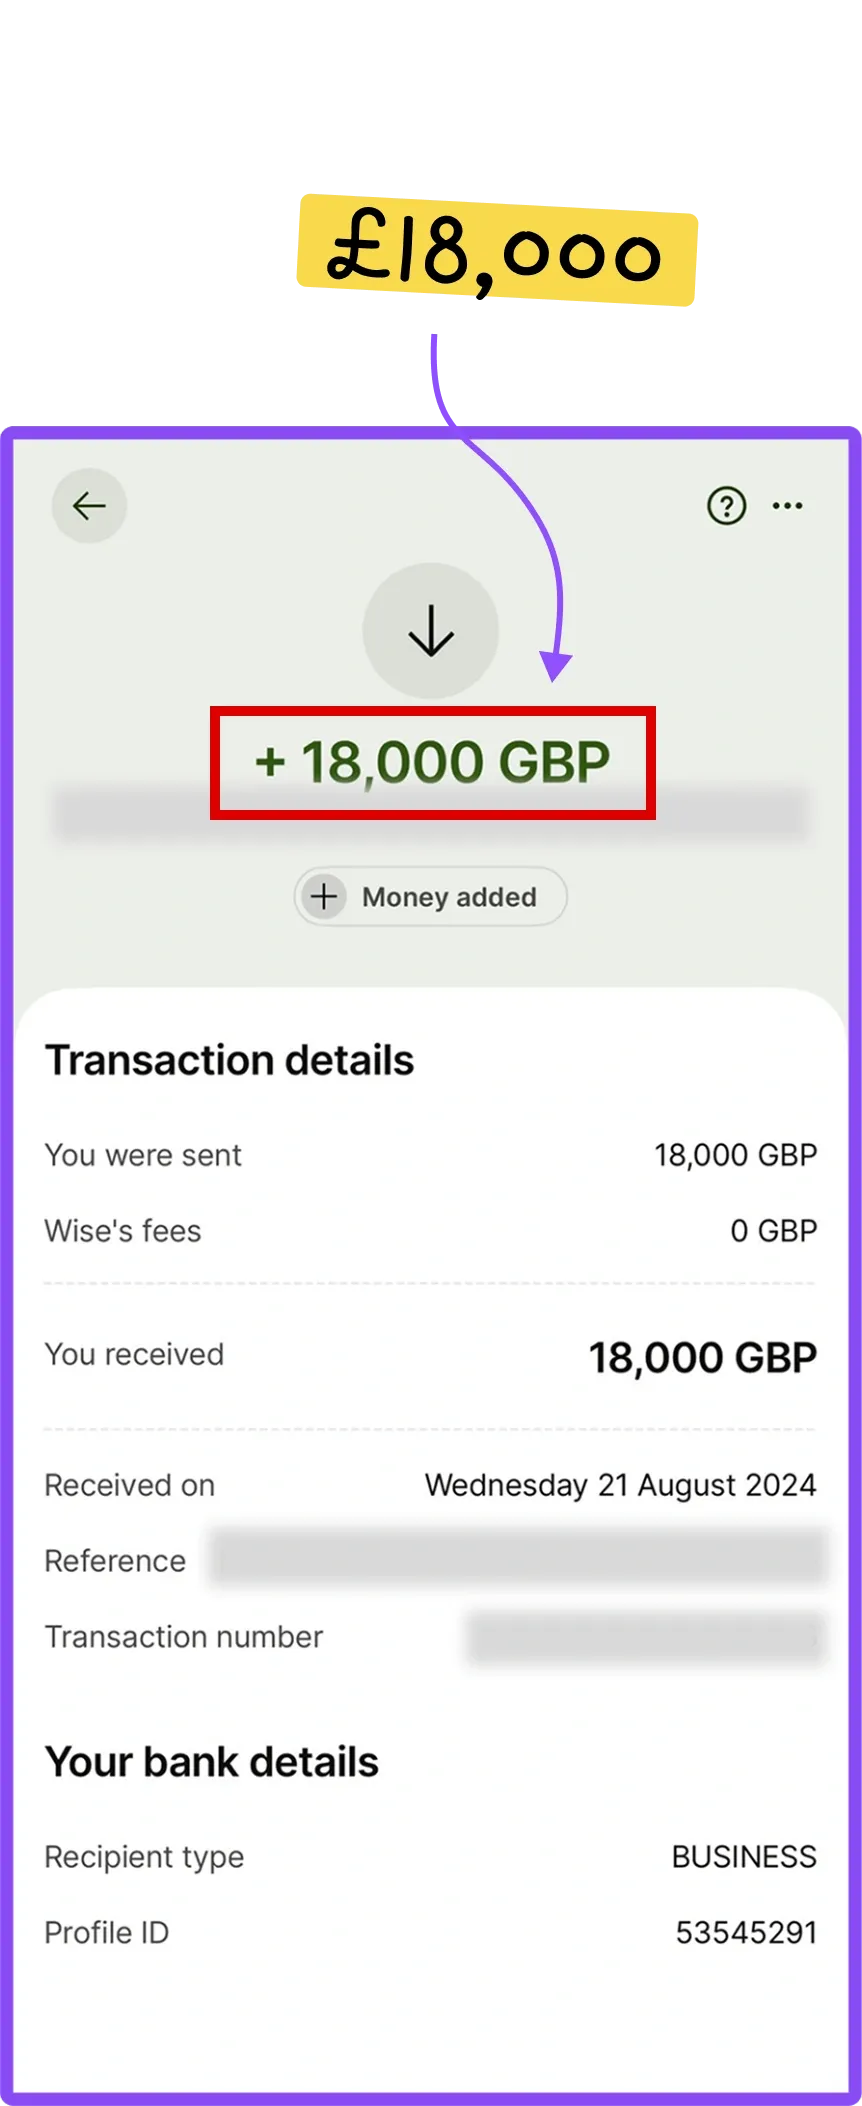Click the Wise's fees 0 GBP value

coord(773,1231)
